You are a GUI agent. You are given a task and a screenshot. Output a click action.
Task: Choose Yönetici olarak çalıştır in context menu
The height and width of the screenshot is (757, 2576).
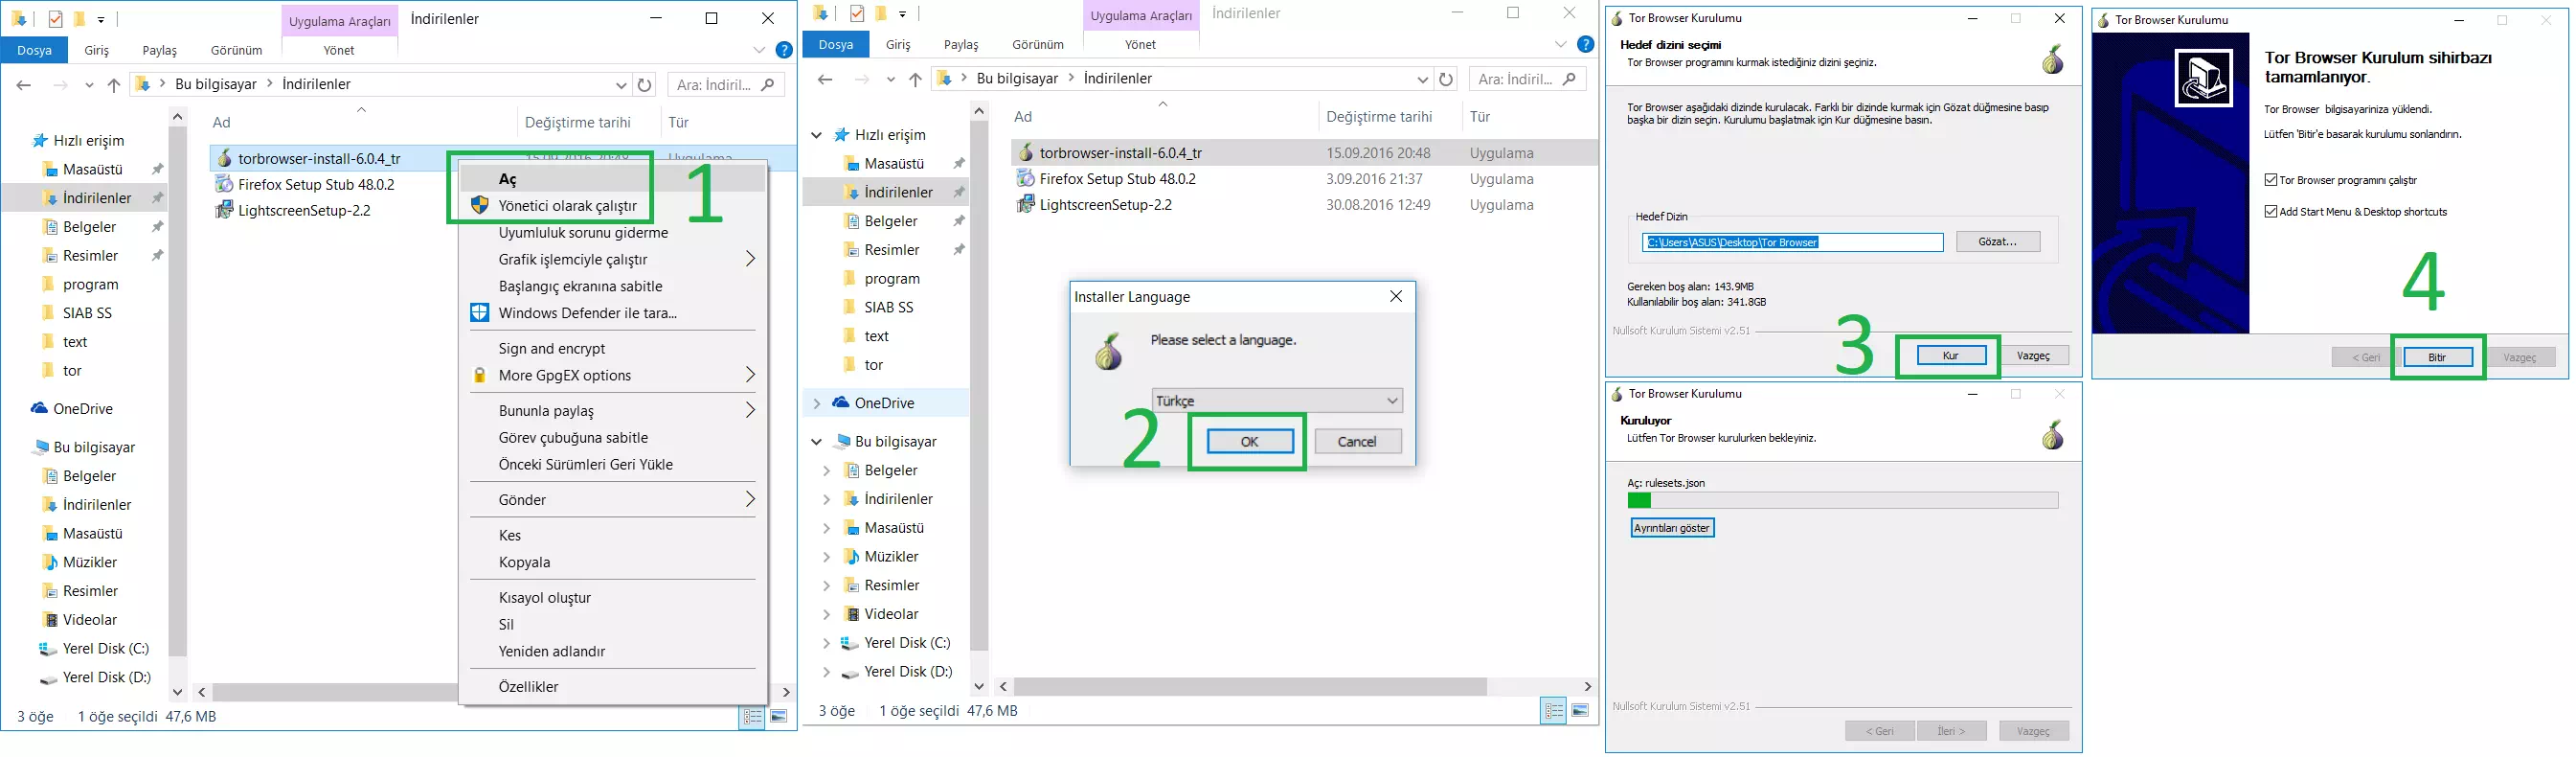coord(612,205)
